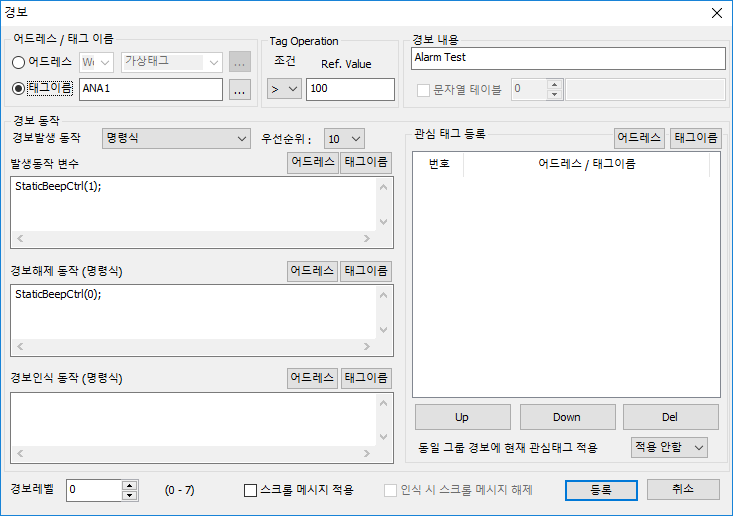The width and height of the screenshot is (733, 516).
Task: Click right arrow of 경보인식 동작 horizontal scrollbar
Action: pos(367,453)
